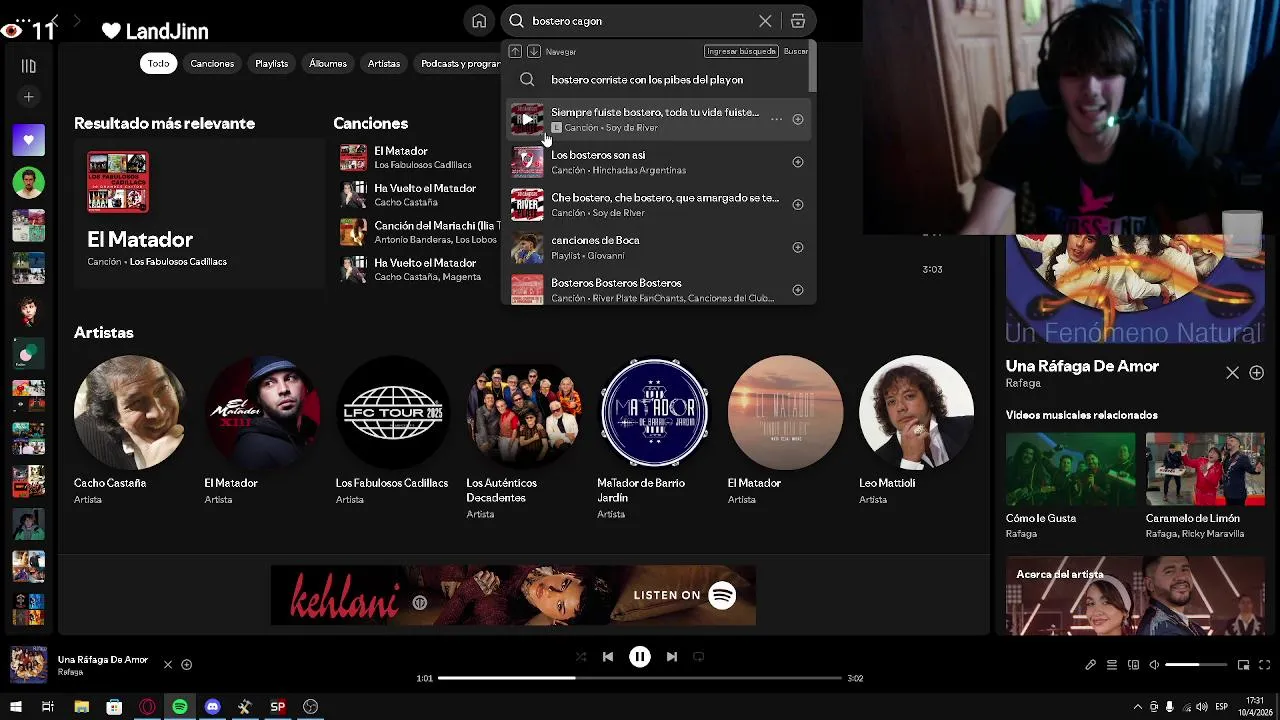This screenshot has width=1280, height=720.
Task: Click 'Ingresar búsqueda' hint button
Action: 741,51
